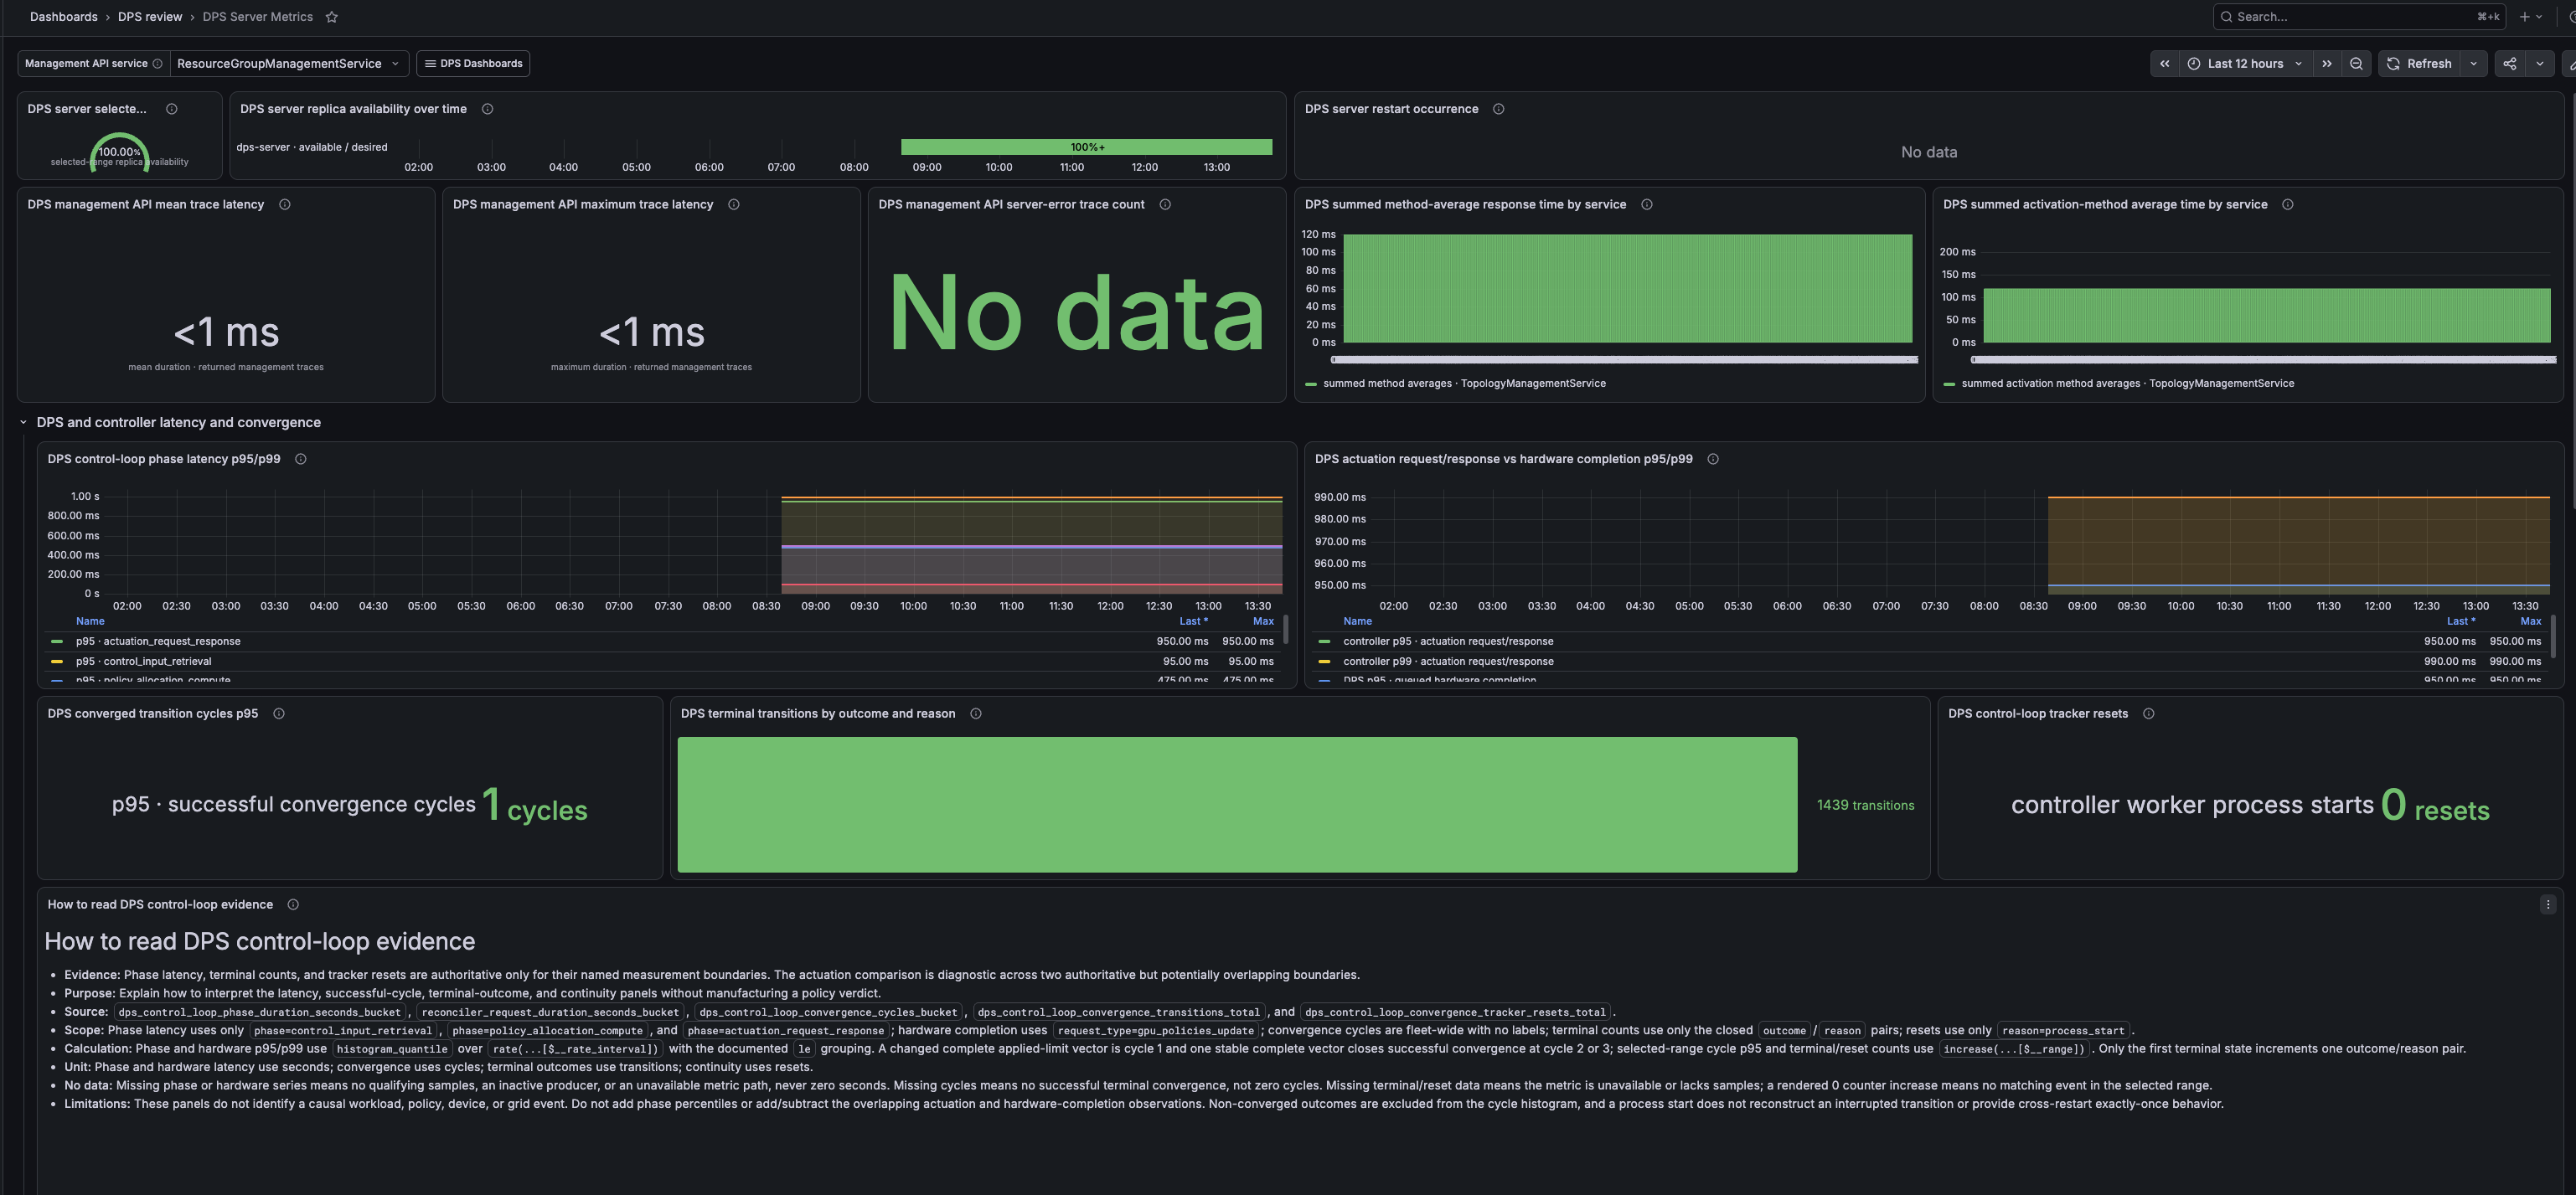Collapse the DPS and controller latency row
Image resolution: width=2576 pixels, height=1195 pixels.
tap(23, 423)
